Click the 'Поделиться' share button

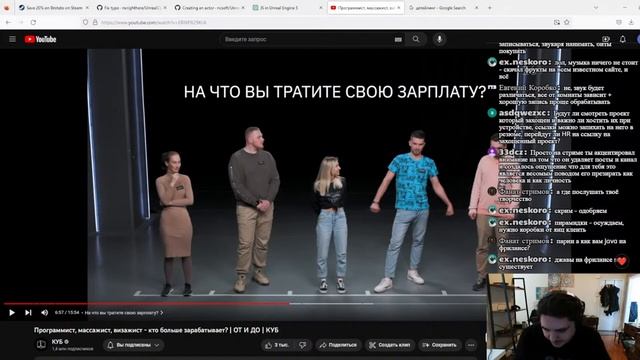click(x=338, y=345)
